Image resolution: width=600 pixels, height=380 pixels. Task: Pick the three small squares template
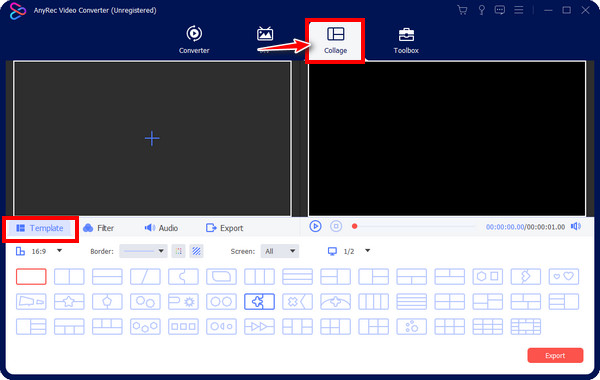pos(183,327)
